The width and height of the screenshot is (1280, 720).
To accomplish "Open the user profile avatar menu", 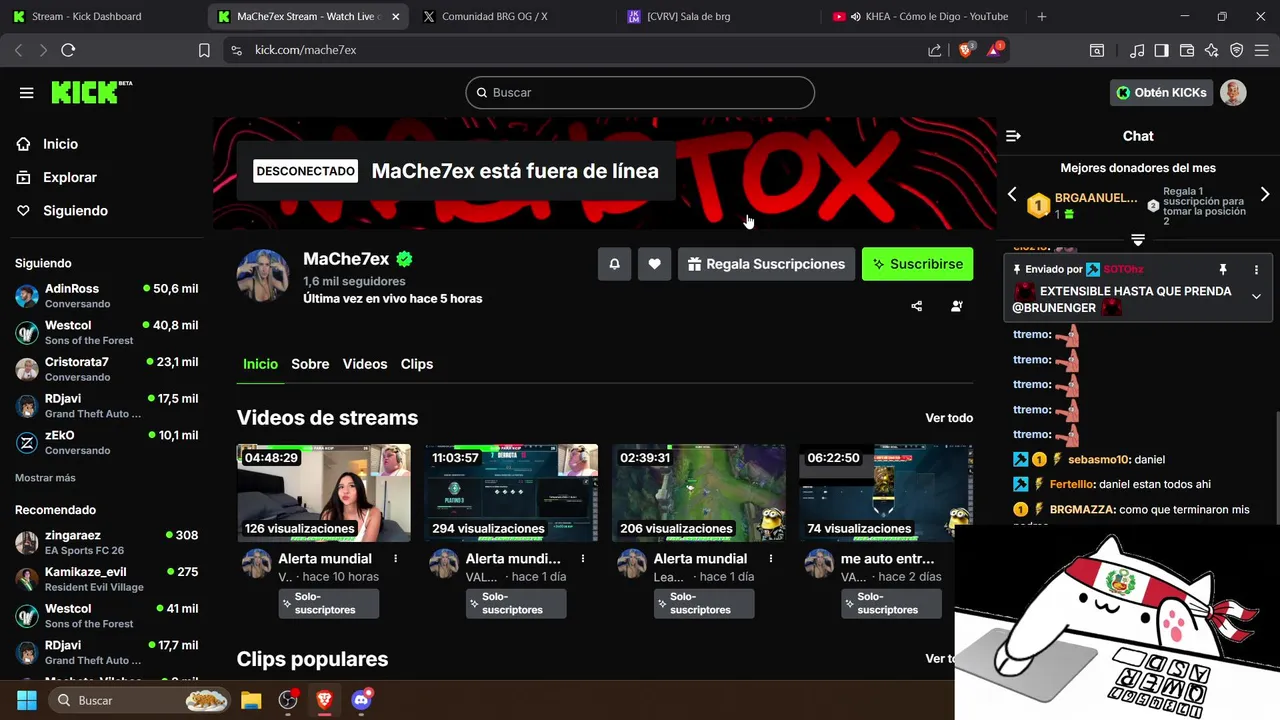I will point(1233,92).
